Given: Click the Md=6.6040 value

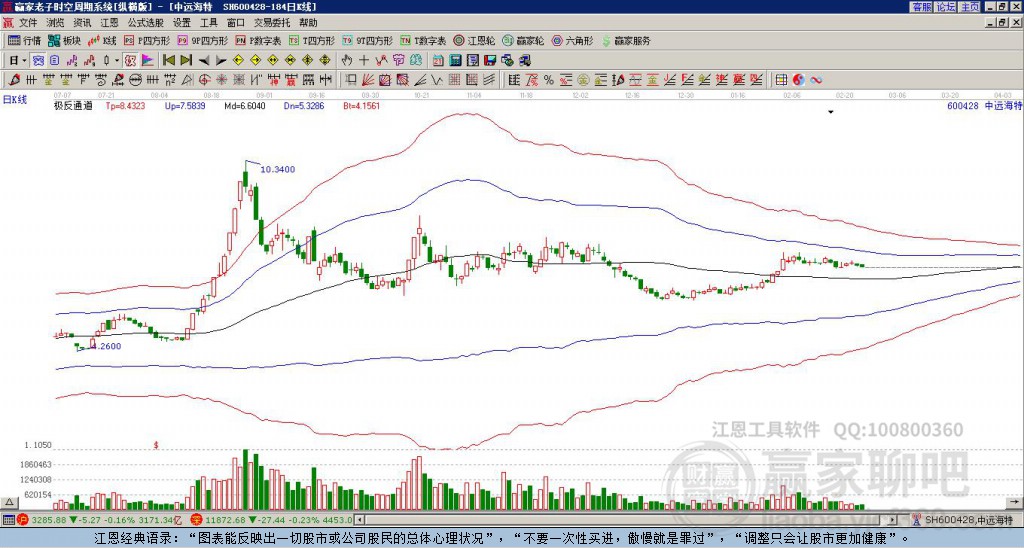Looking at the screenshot, I should click(245, 106).
